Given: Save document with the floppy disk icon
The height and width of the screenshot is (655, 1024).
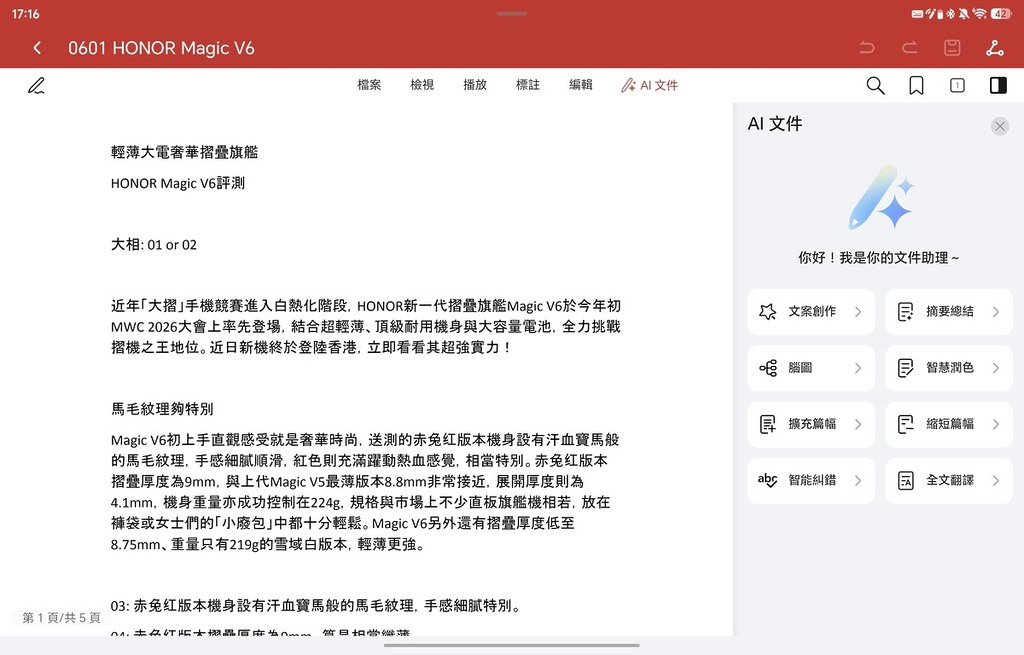Looking at the screenshot, I should pos(952,48).
